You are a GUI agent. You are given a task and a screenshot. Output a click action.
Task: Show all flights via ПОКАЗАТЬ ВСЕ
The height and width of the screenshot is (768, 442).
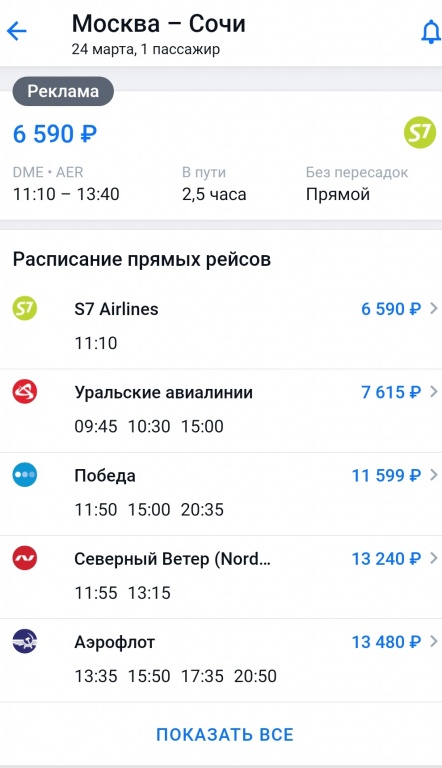tap(225, 734)
